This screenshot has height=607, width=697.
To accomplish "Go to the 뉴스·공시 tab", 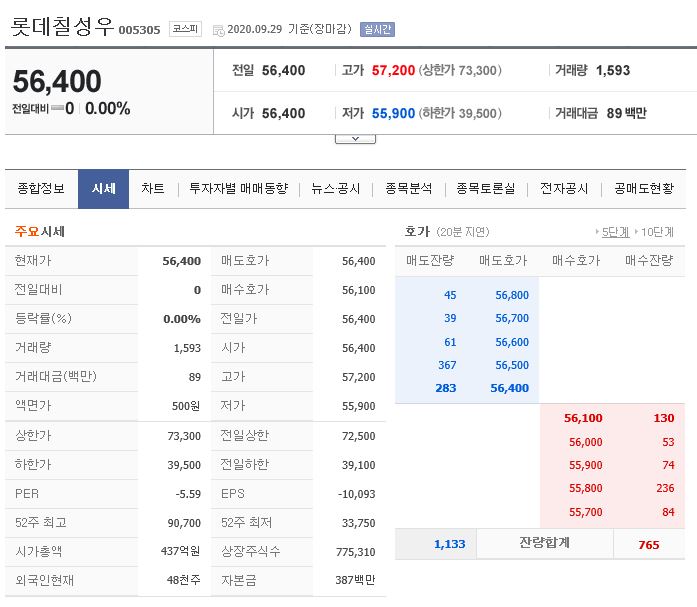I will point(336,188).
